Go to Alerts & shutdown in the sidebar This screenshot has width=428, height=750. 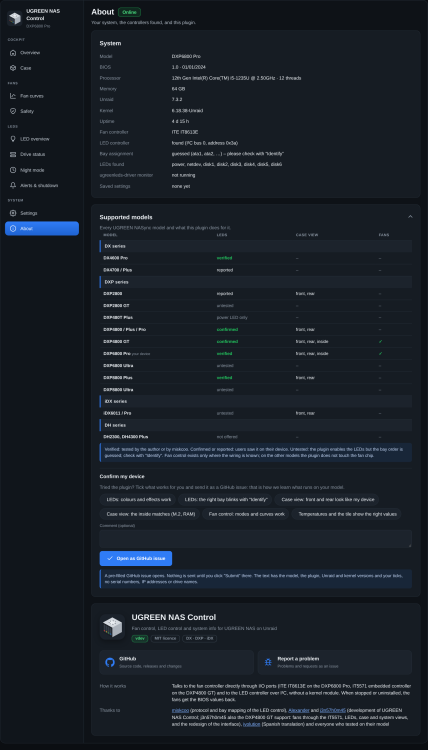coord(42,185)
